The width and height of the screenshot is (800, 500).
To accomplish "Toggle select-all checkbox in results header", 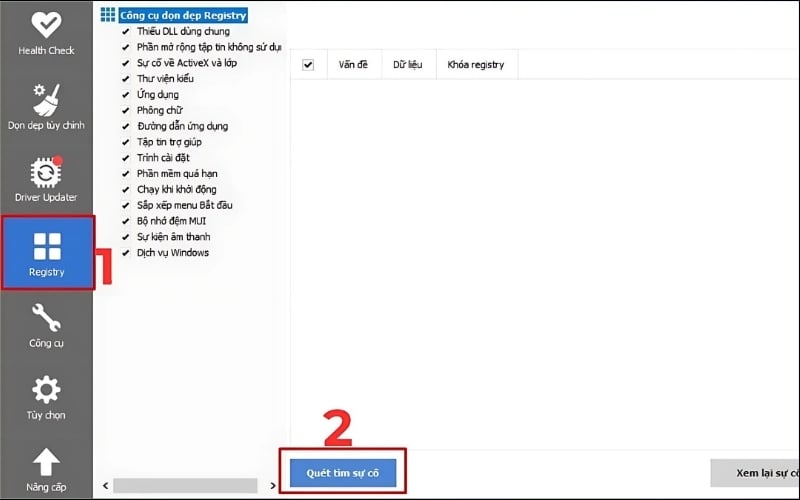I will [308, 65].
